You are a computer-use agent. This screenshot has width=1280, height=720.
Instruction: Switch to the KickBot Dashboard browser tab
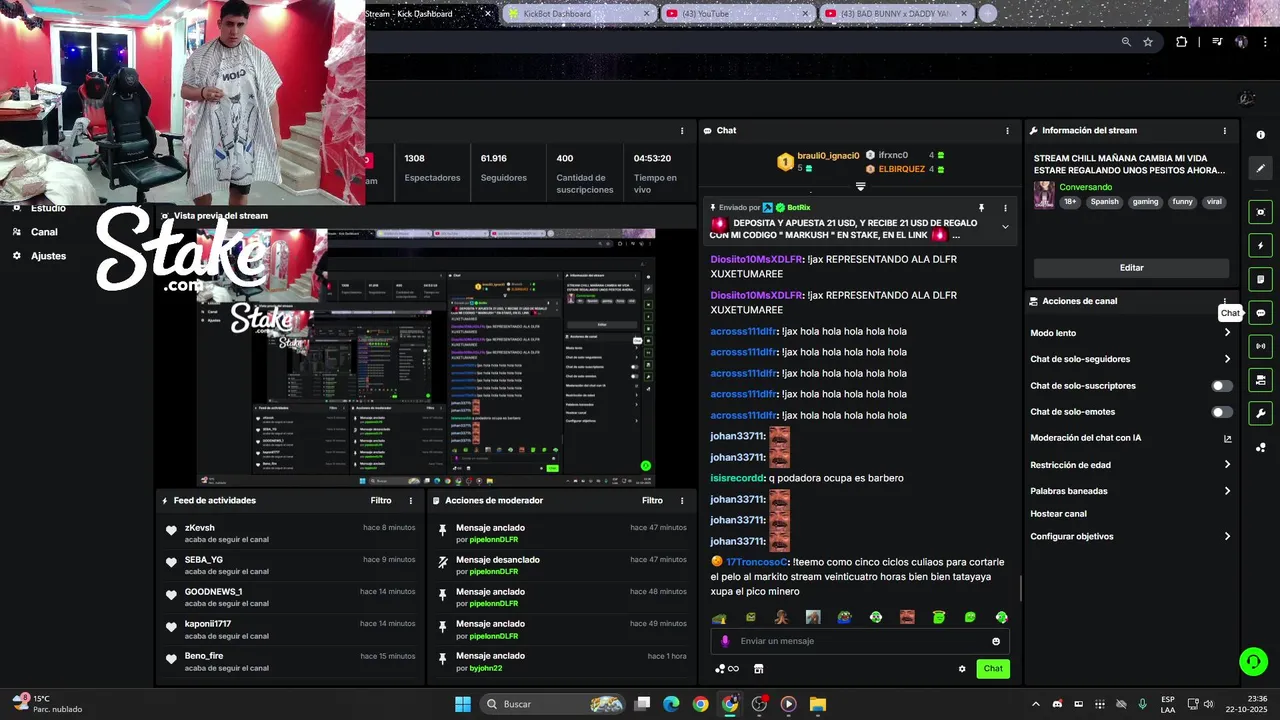pyautogui.click(x=578, y=13)
